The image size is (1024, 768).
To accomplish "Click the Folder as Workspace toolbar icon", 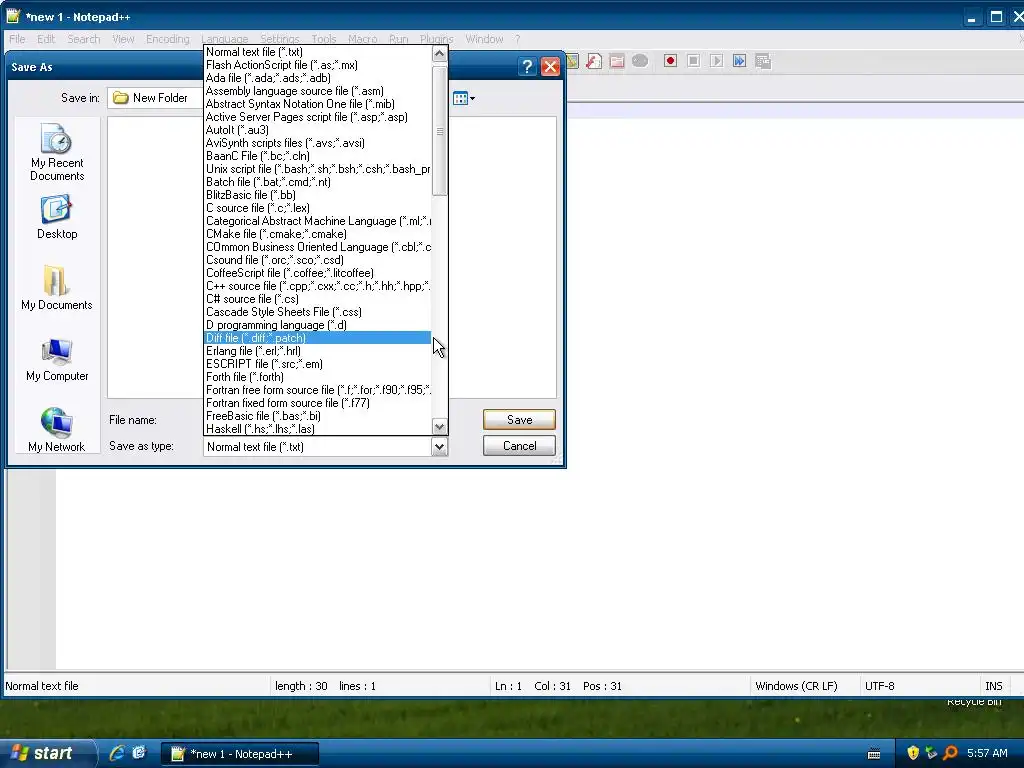I will pyautogui.click(x=616, y=61).
